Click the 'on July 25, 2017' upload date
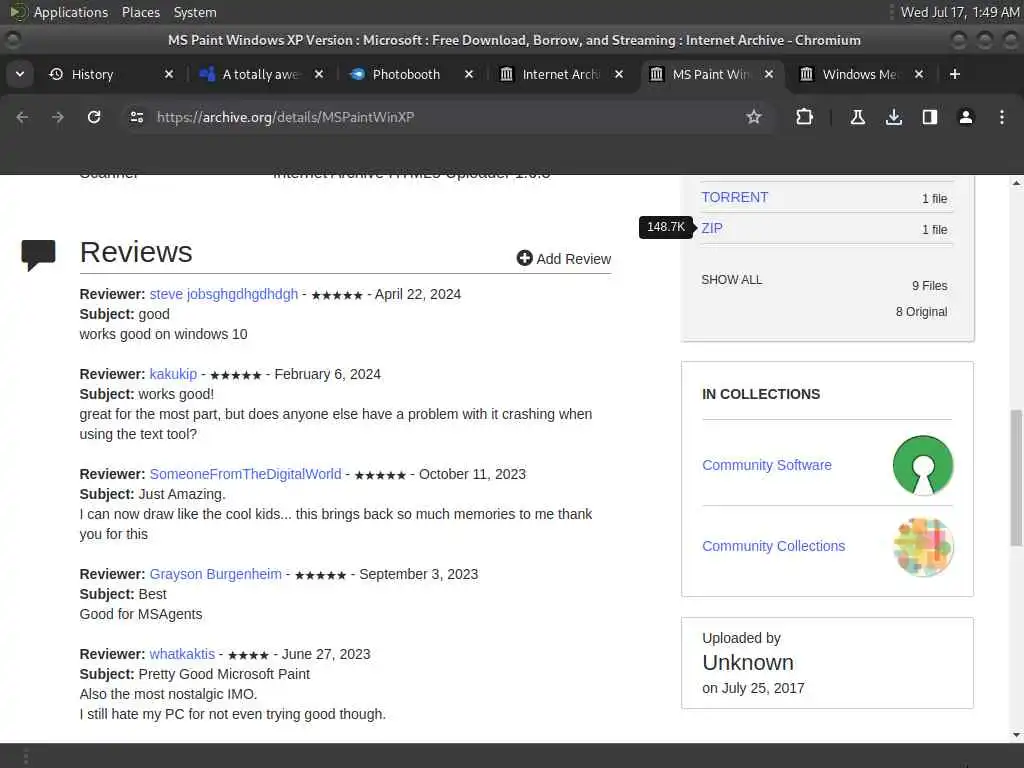 coord(753,688)
